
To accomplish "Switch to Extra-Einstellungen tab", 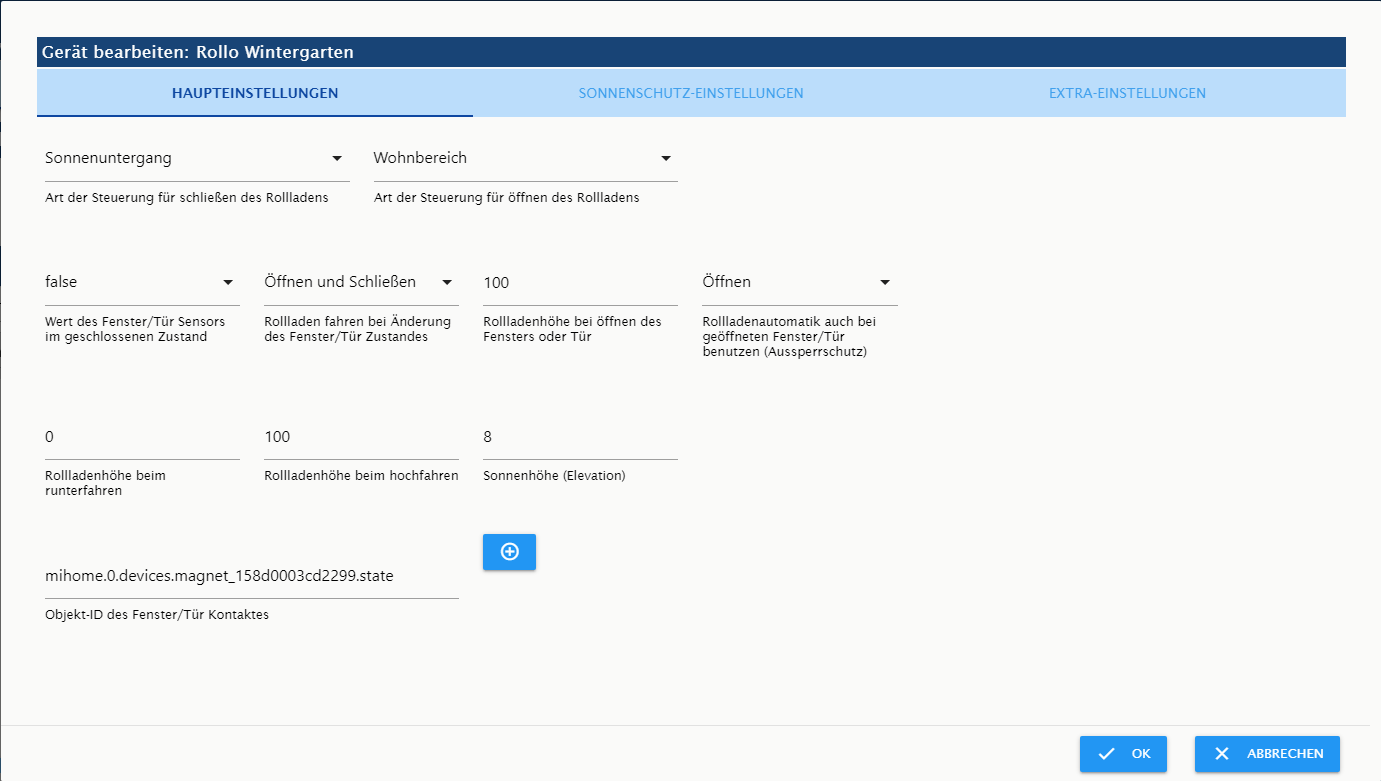I will point(1127,93).
